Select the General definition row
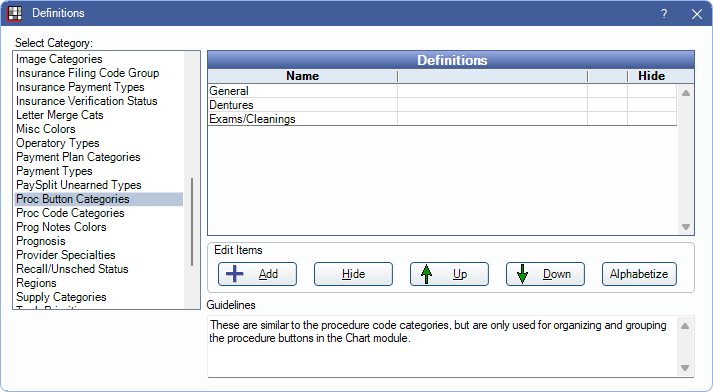Screen dimensions: 713x392 click(442, 91)
